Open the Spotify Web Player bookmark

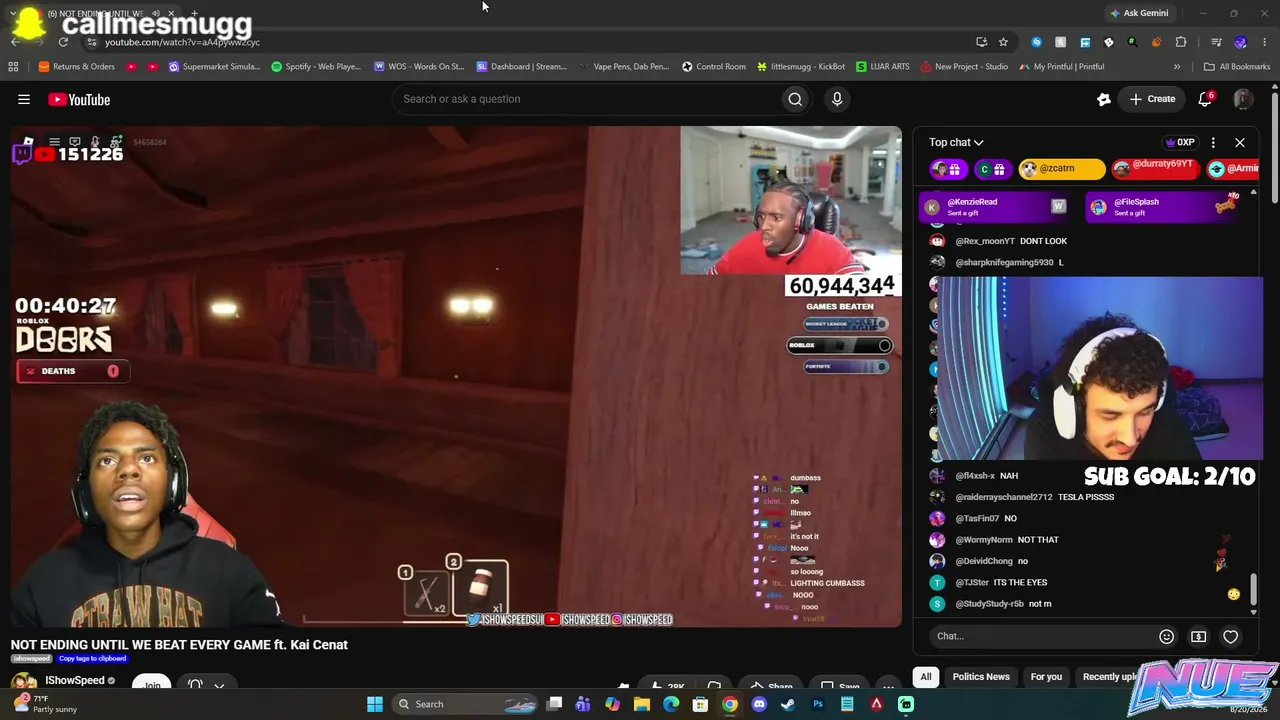[316, 67]
